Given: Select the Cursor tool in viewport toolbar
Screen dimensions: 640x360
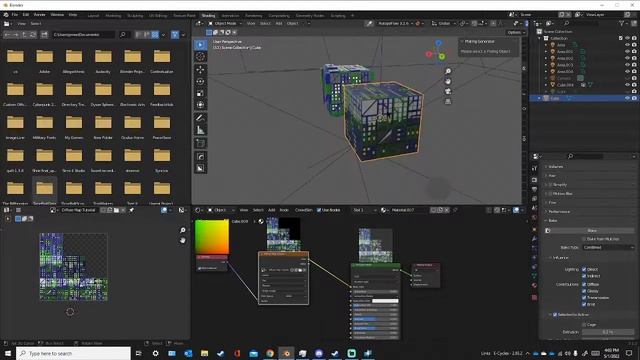Looking at the screenshot, I should (x=200, y=56).
